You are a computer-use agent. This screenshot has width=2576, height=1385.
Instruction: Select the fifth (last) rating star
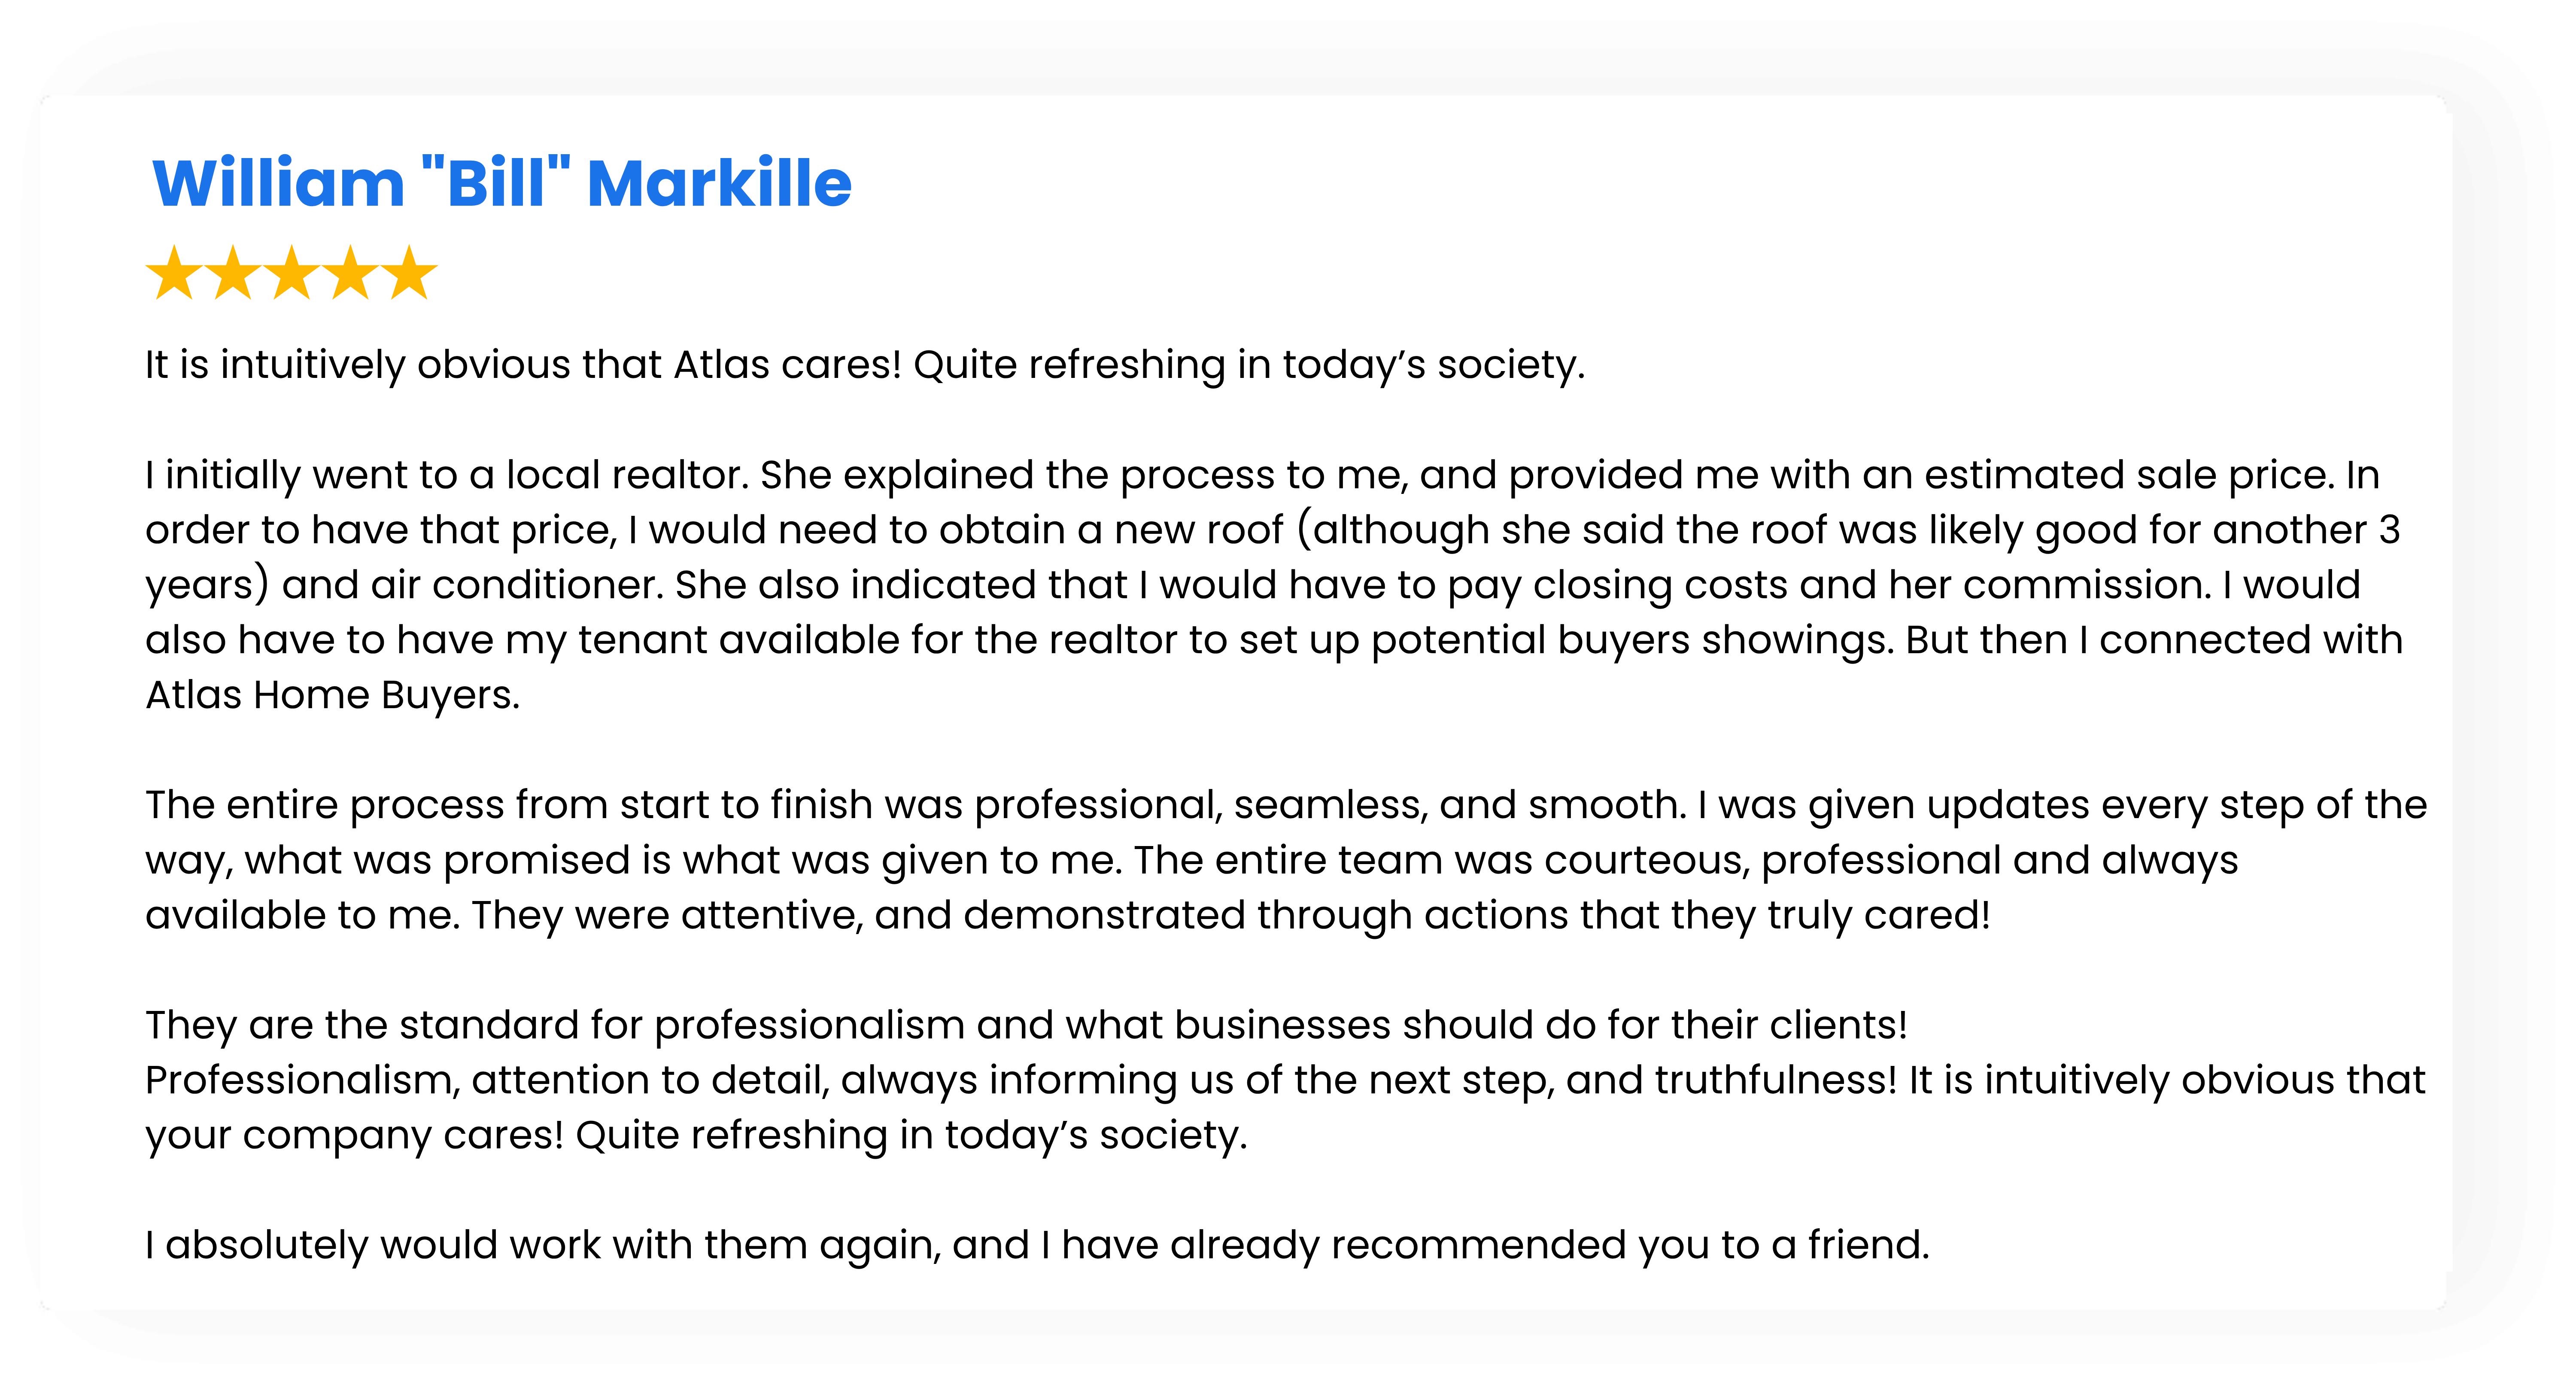pos(410,273)
